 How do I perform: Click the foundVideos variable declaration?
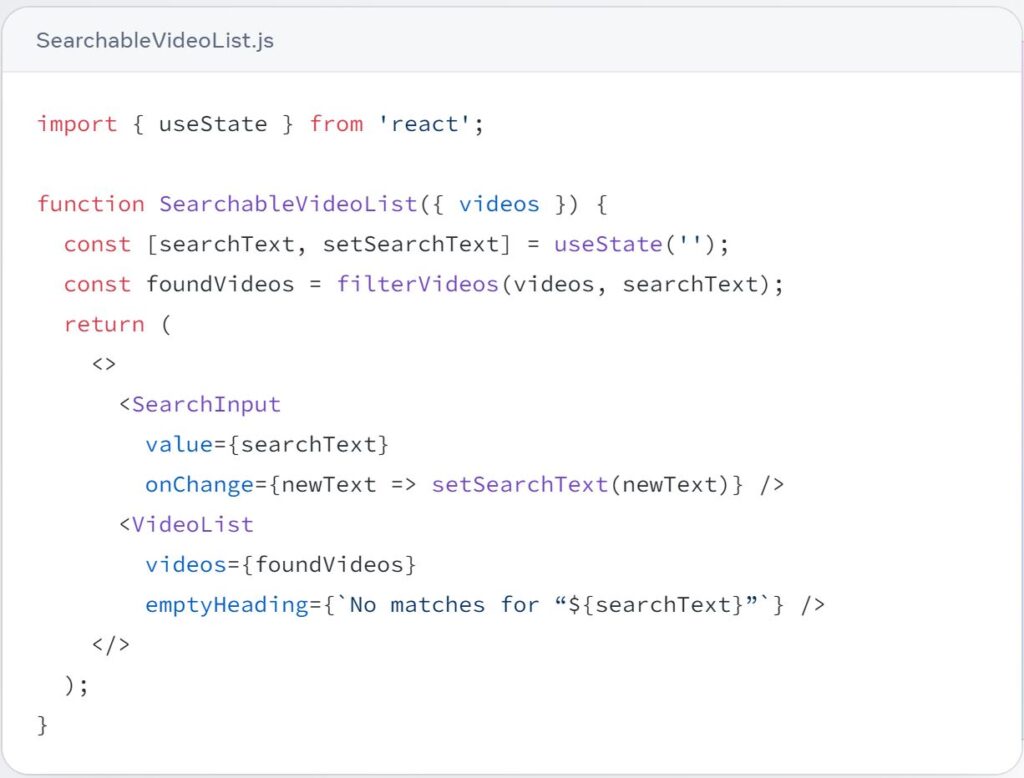coord(220,284)
